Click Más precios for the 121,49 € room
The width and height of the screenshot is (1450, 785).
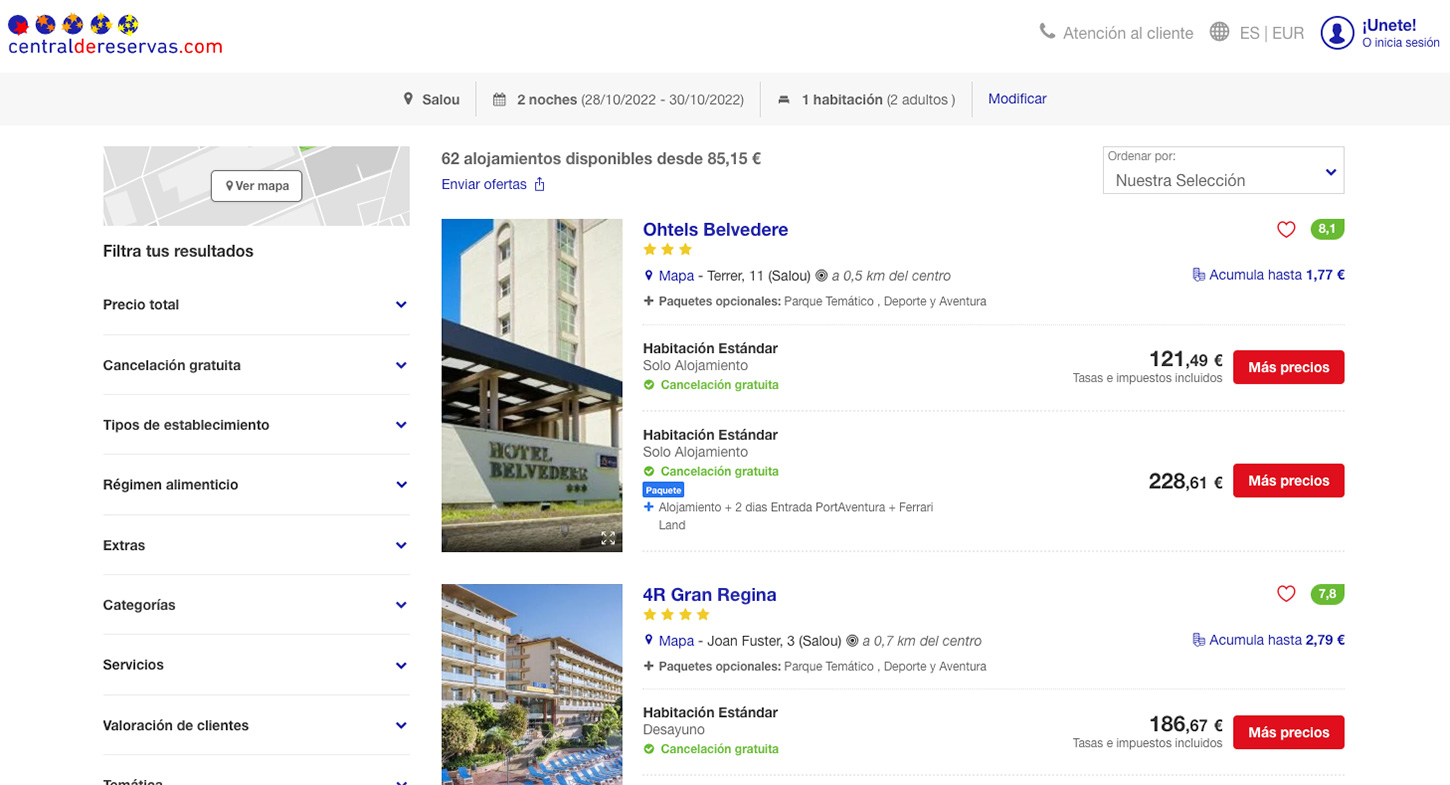click(x=1288, y=367)
